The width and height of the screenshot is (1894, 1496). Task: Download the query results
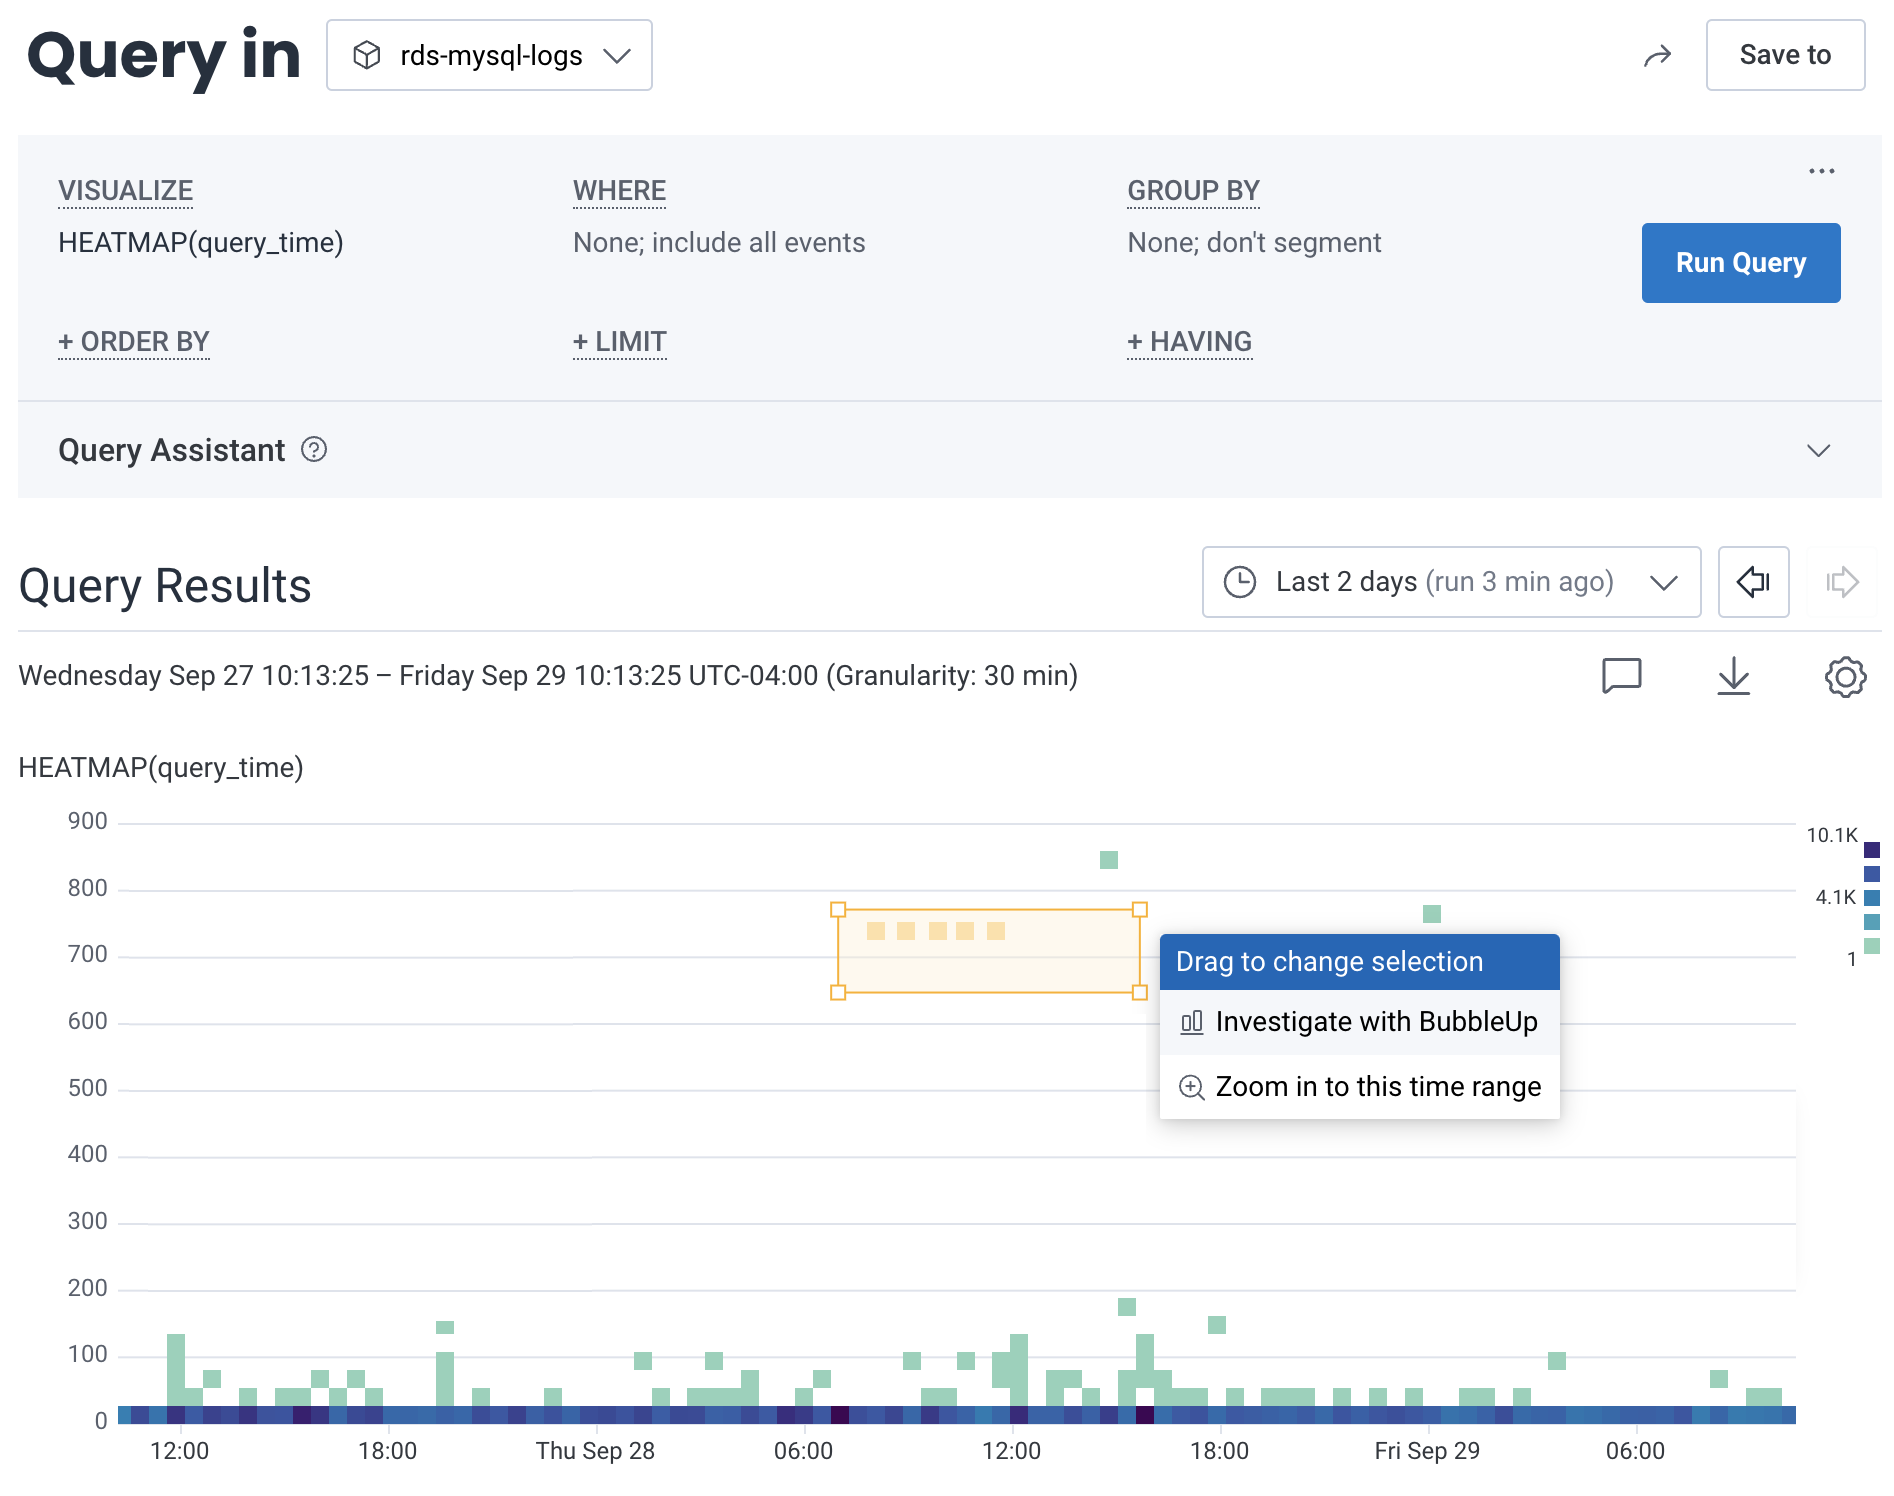point(1735,675)
